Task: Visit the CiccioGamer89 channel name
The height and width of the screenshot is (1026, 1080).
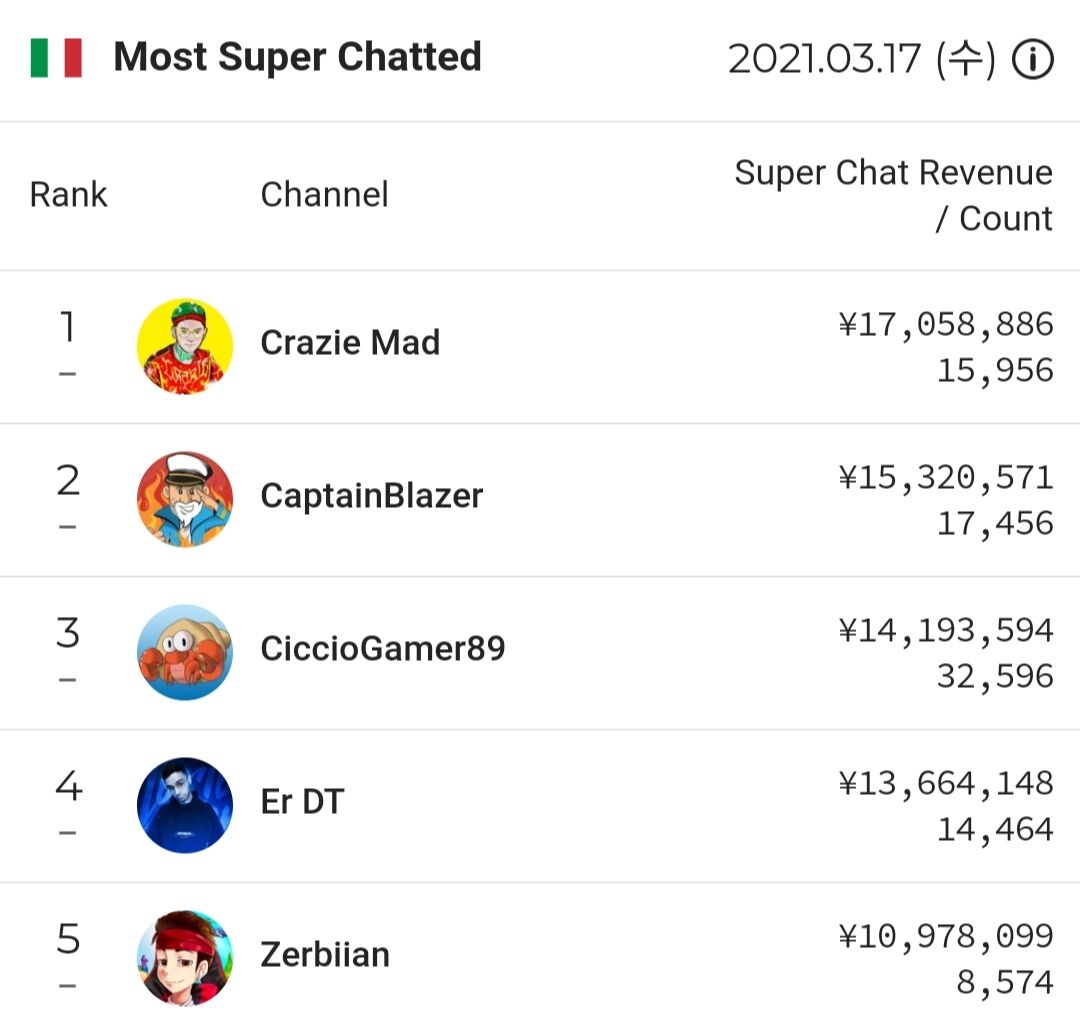Action: (x=383, y=649)
